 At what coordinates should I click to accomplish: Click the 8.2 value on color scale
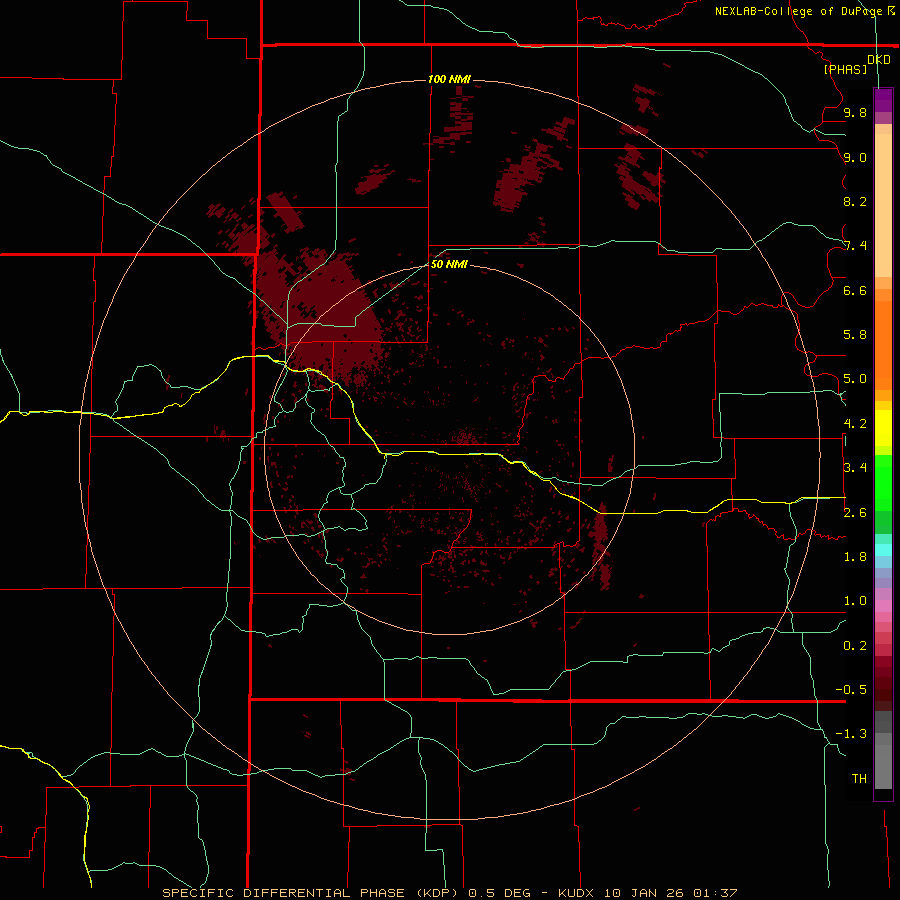coord(855,201)
